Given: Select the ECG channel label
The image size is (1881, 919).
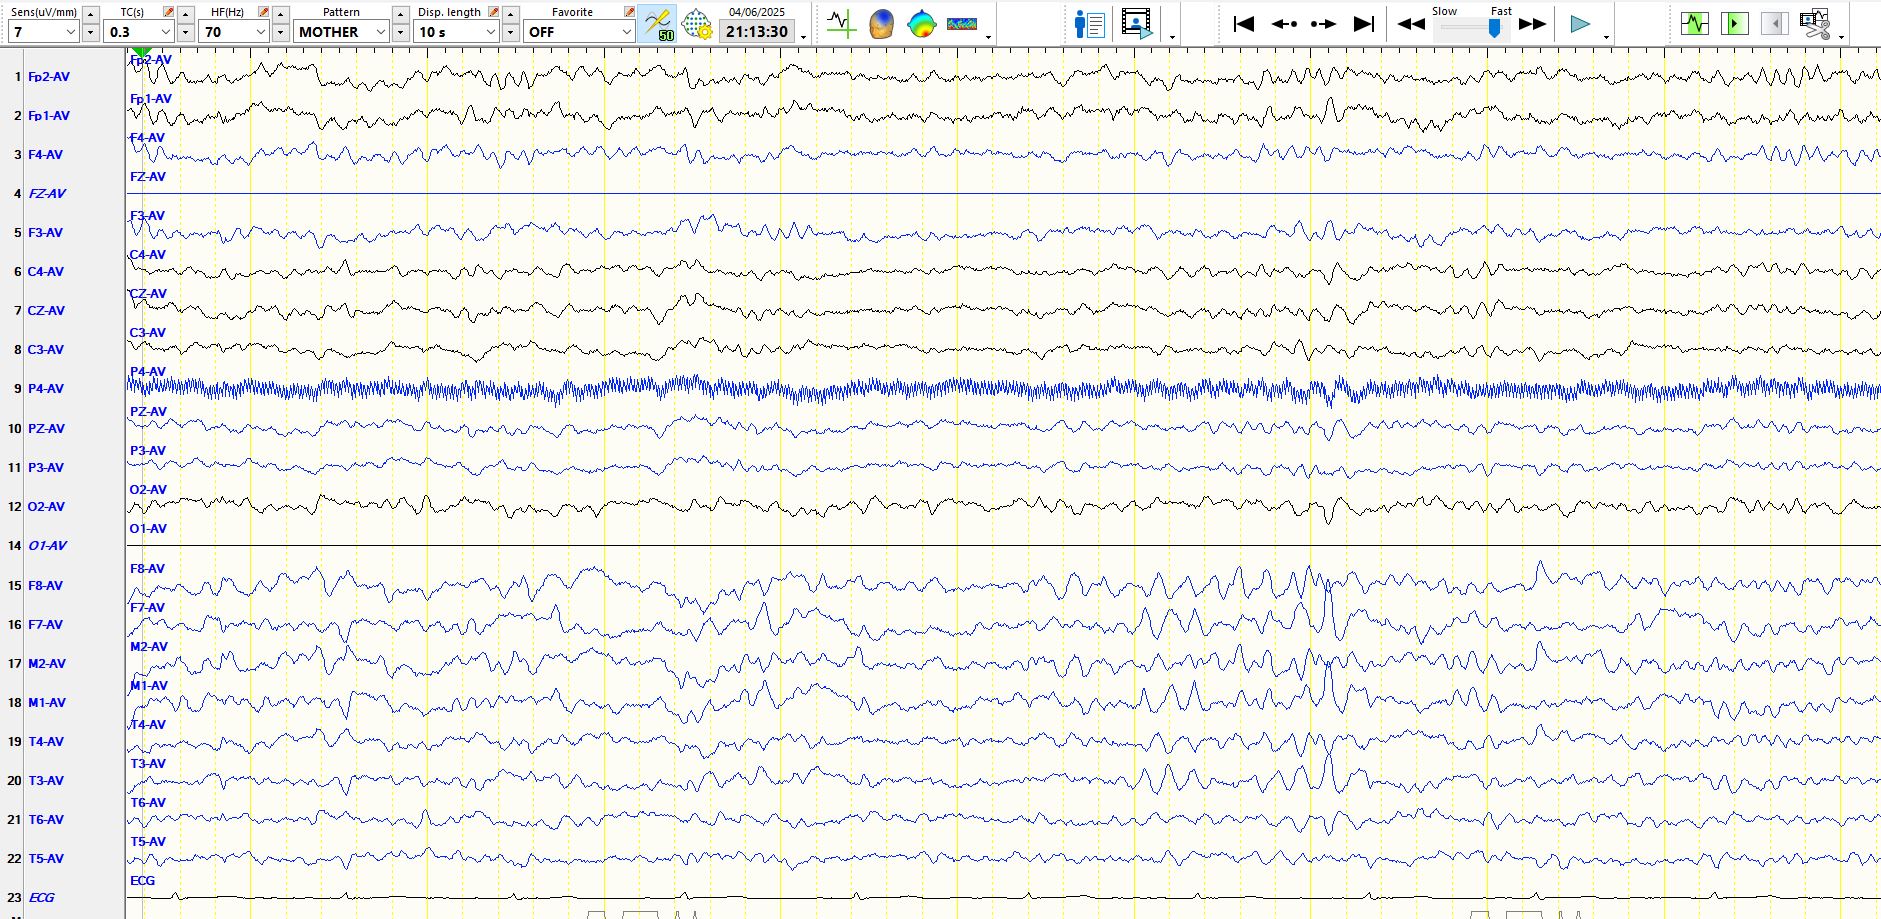Looking at the screenshot, I should [x=42, y=898].
